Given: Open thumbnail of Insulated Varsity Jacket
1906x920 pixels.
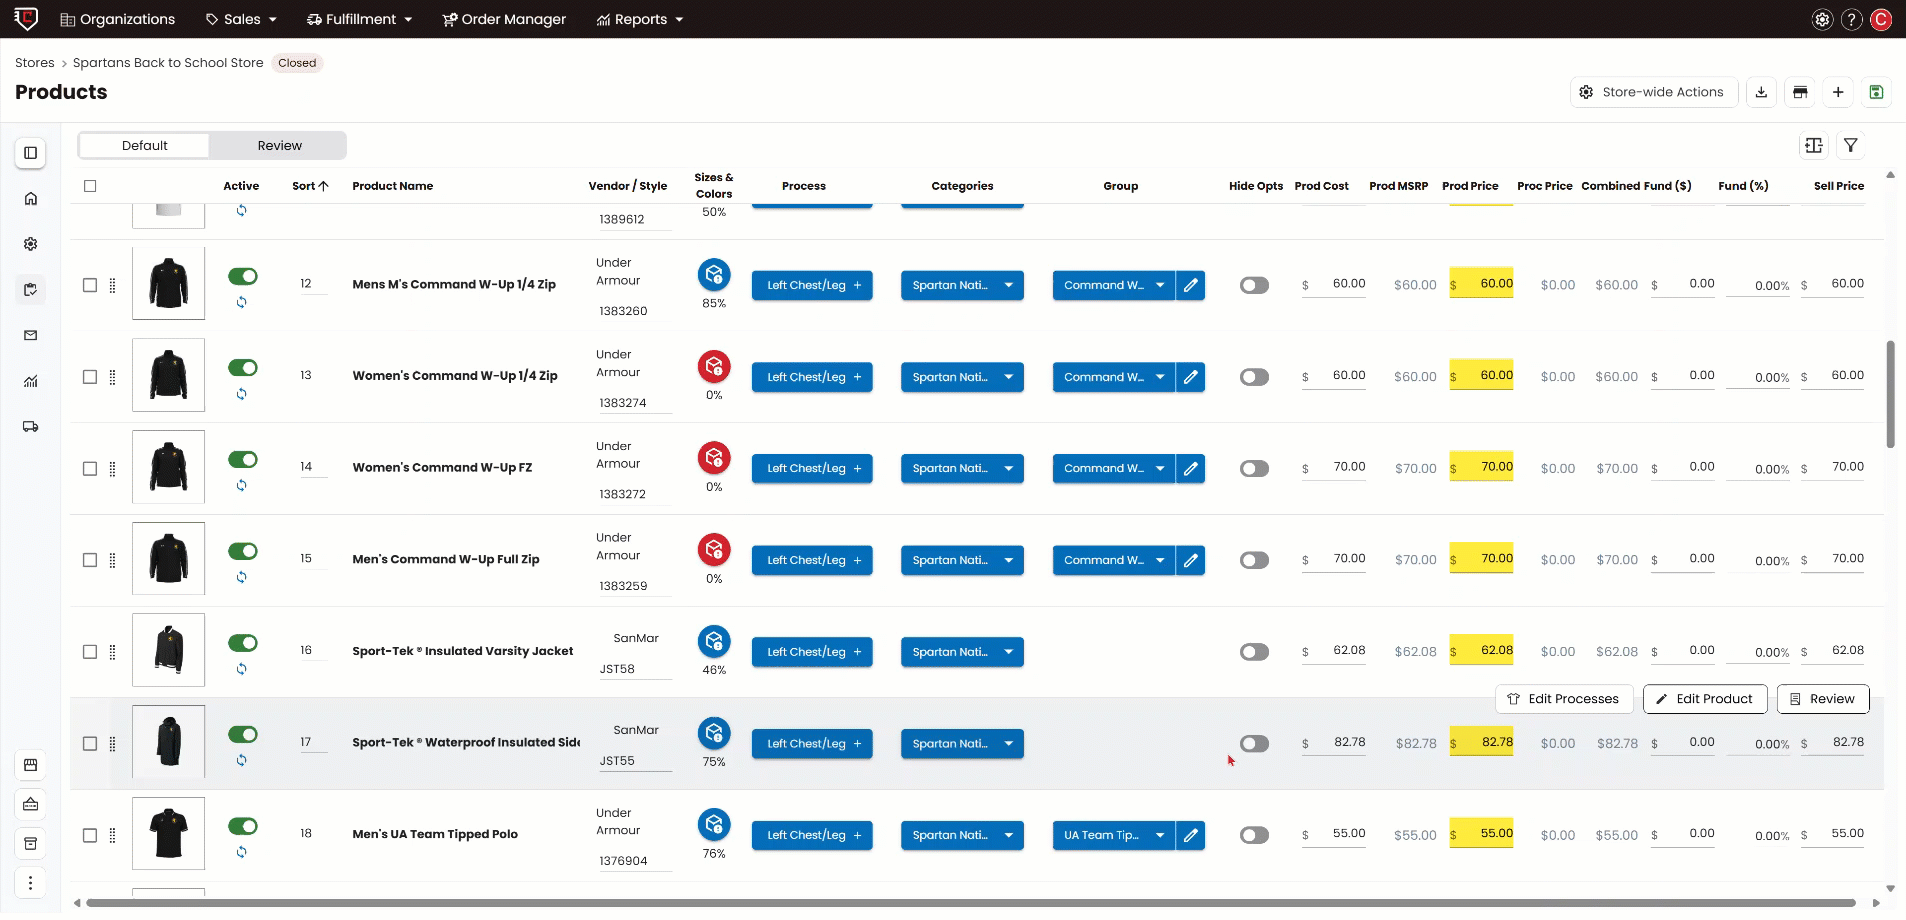Looking at the screenshot, I should tap(168, 650).
